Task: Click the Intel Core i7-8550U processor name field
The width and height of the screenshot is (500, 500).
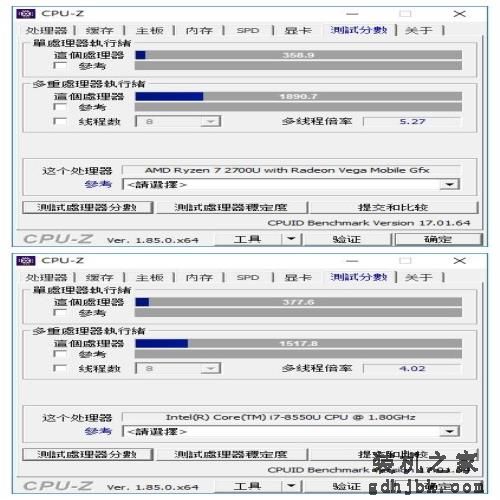Action: pyautogui.click(x=291, y=417)
